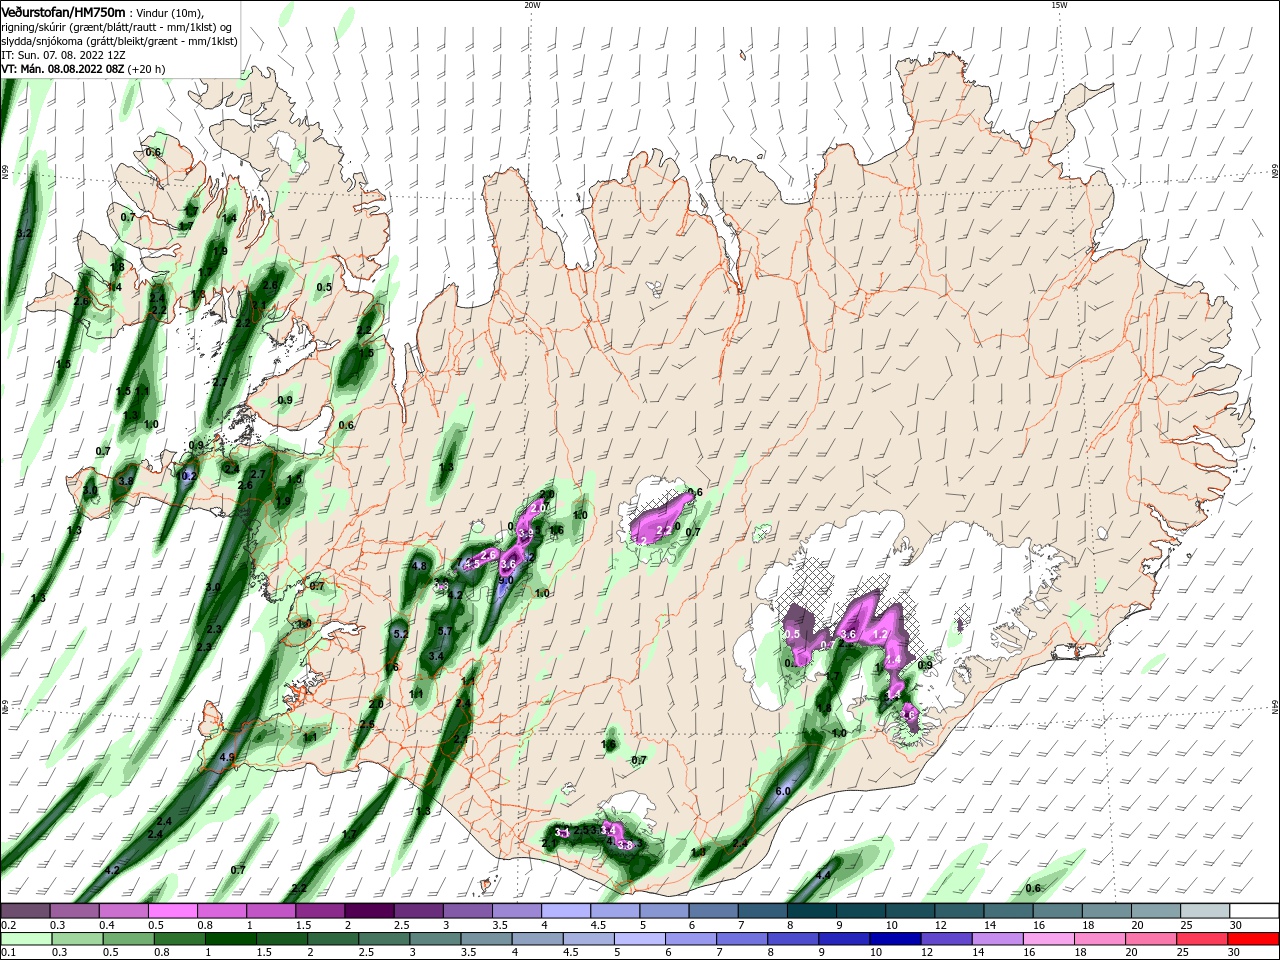Pick the lavender 14–16 swatch in lower legend row
The image size is (1280, 960).
(x=996, y=939)
